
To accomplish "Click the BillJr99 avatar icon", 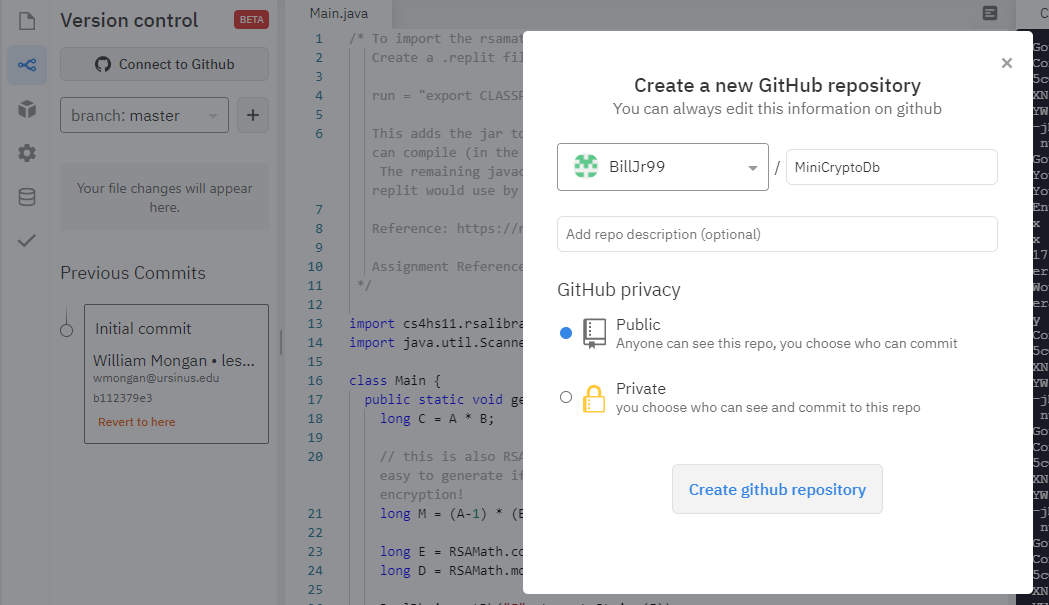I will pos(586,167).
